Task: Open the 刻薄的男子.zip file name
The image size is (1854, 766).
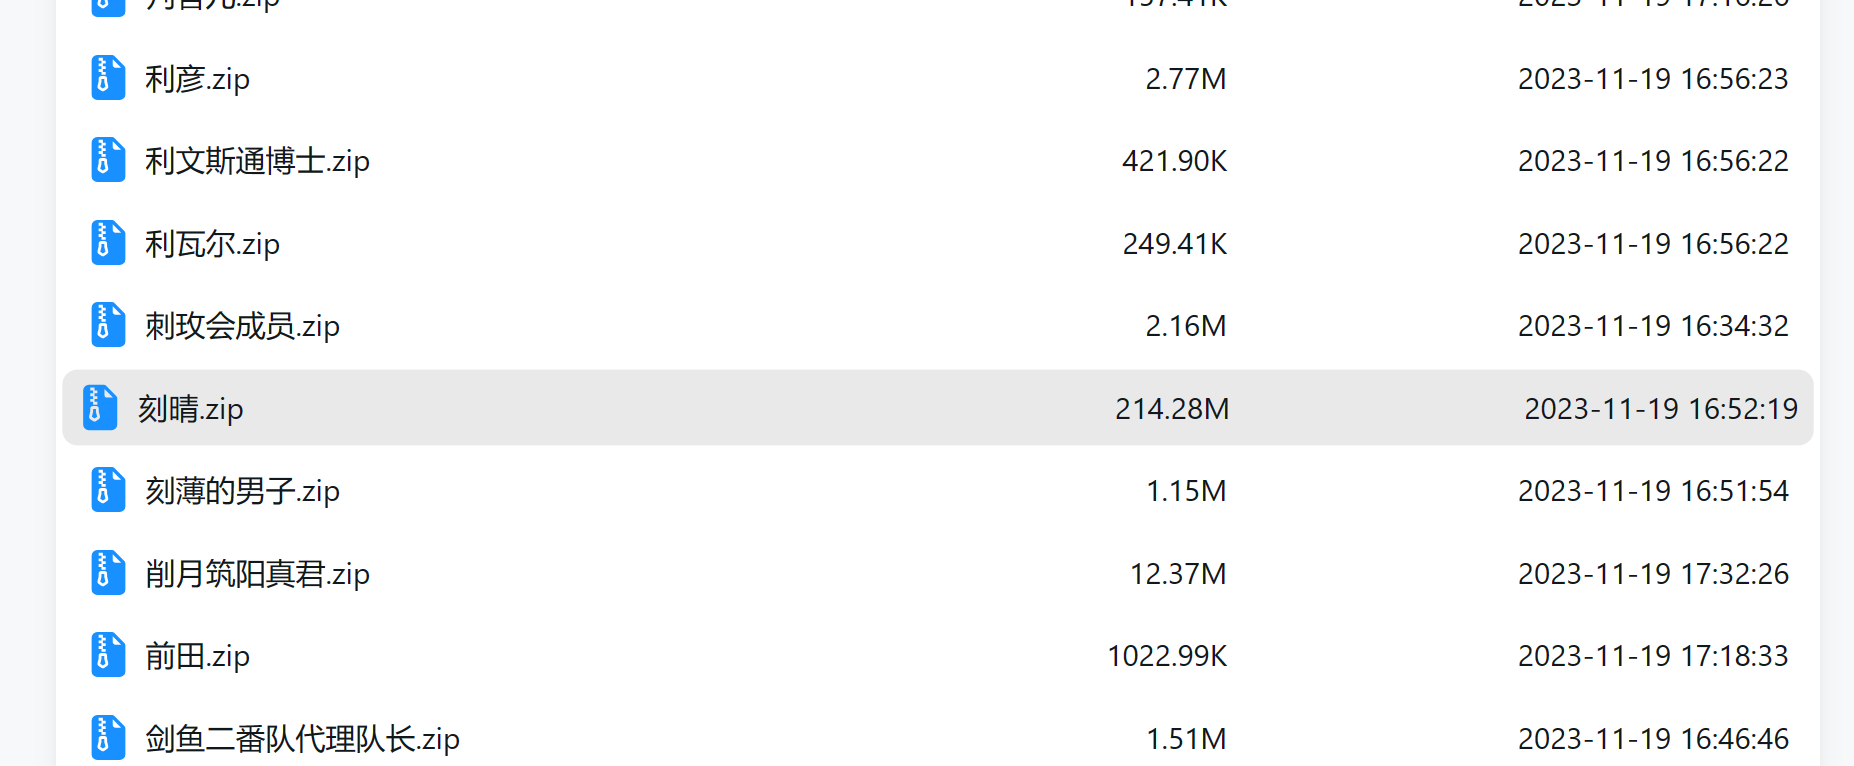Action: point(242,491)
